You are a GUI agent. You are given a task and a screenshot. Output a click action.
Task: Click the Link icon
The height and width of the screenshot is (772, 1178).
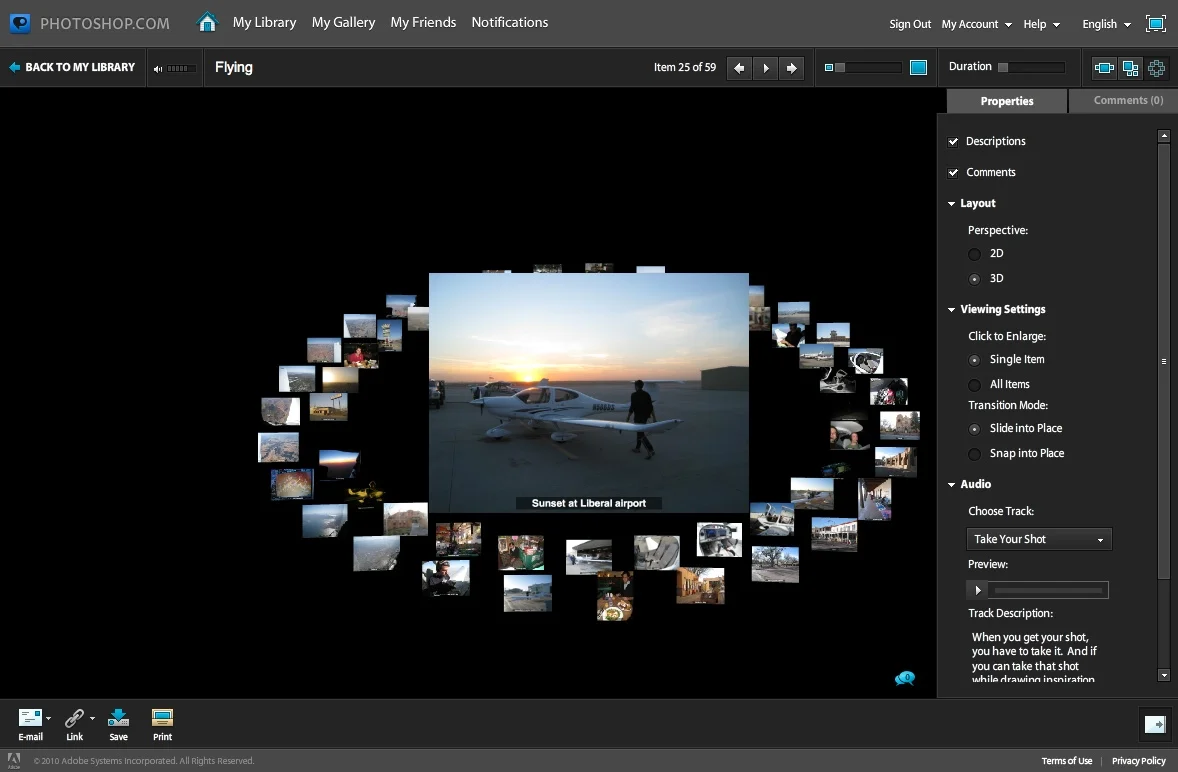point(74,718)
